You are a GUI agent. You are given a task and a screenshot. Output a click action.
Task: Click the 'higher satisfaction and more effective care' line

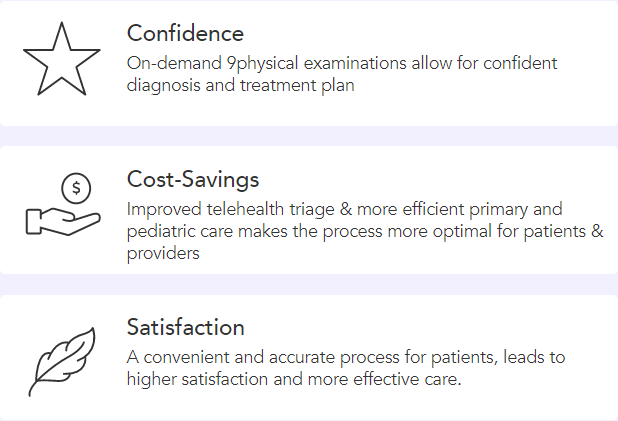click(x=294, y=378)
